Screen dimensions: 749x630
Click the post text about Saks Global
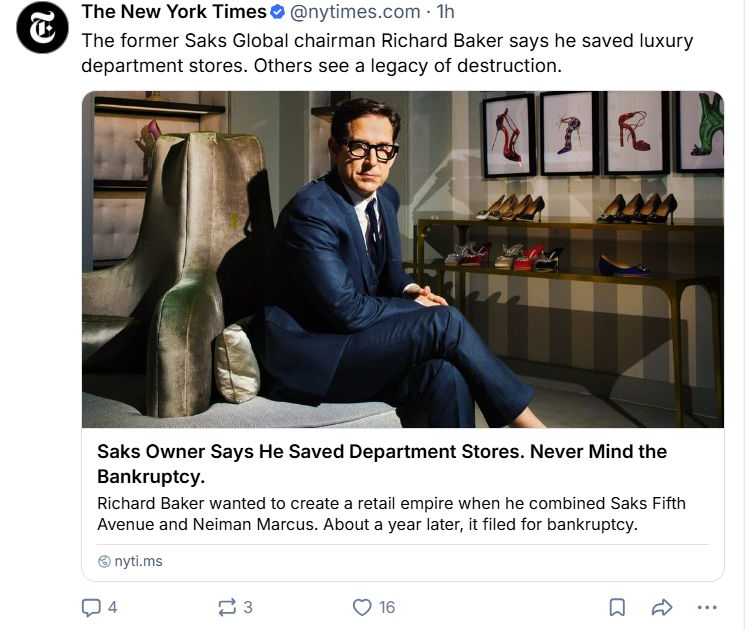387,53
